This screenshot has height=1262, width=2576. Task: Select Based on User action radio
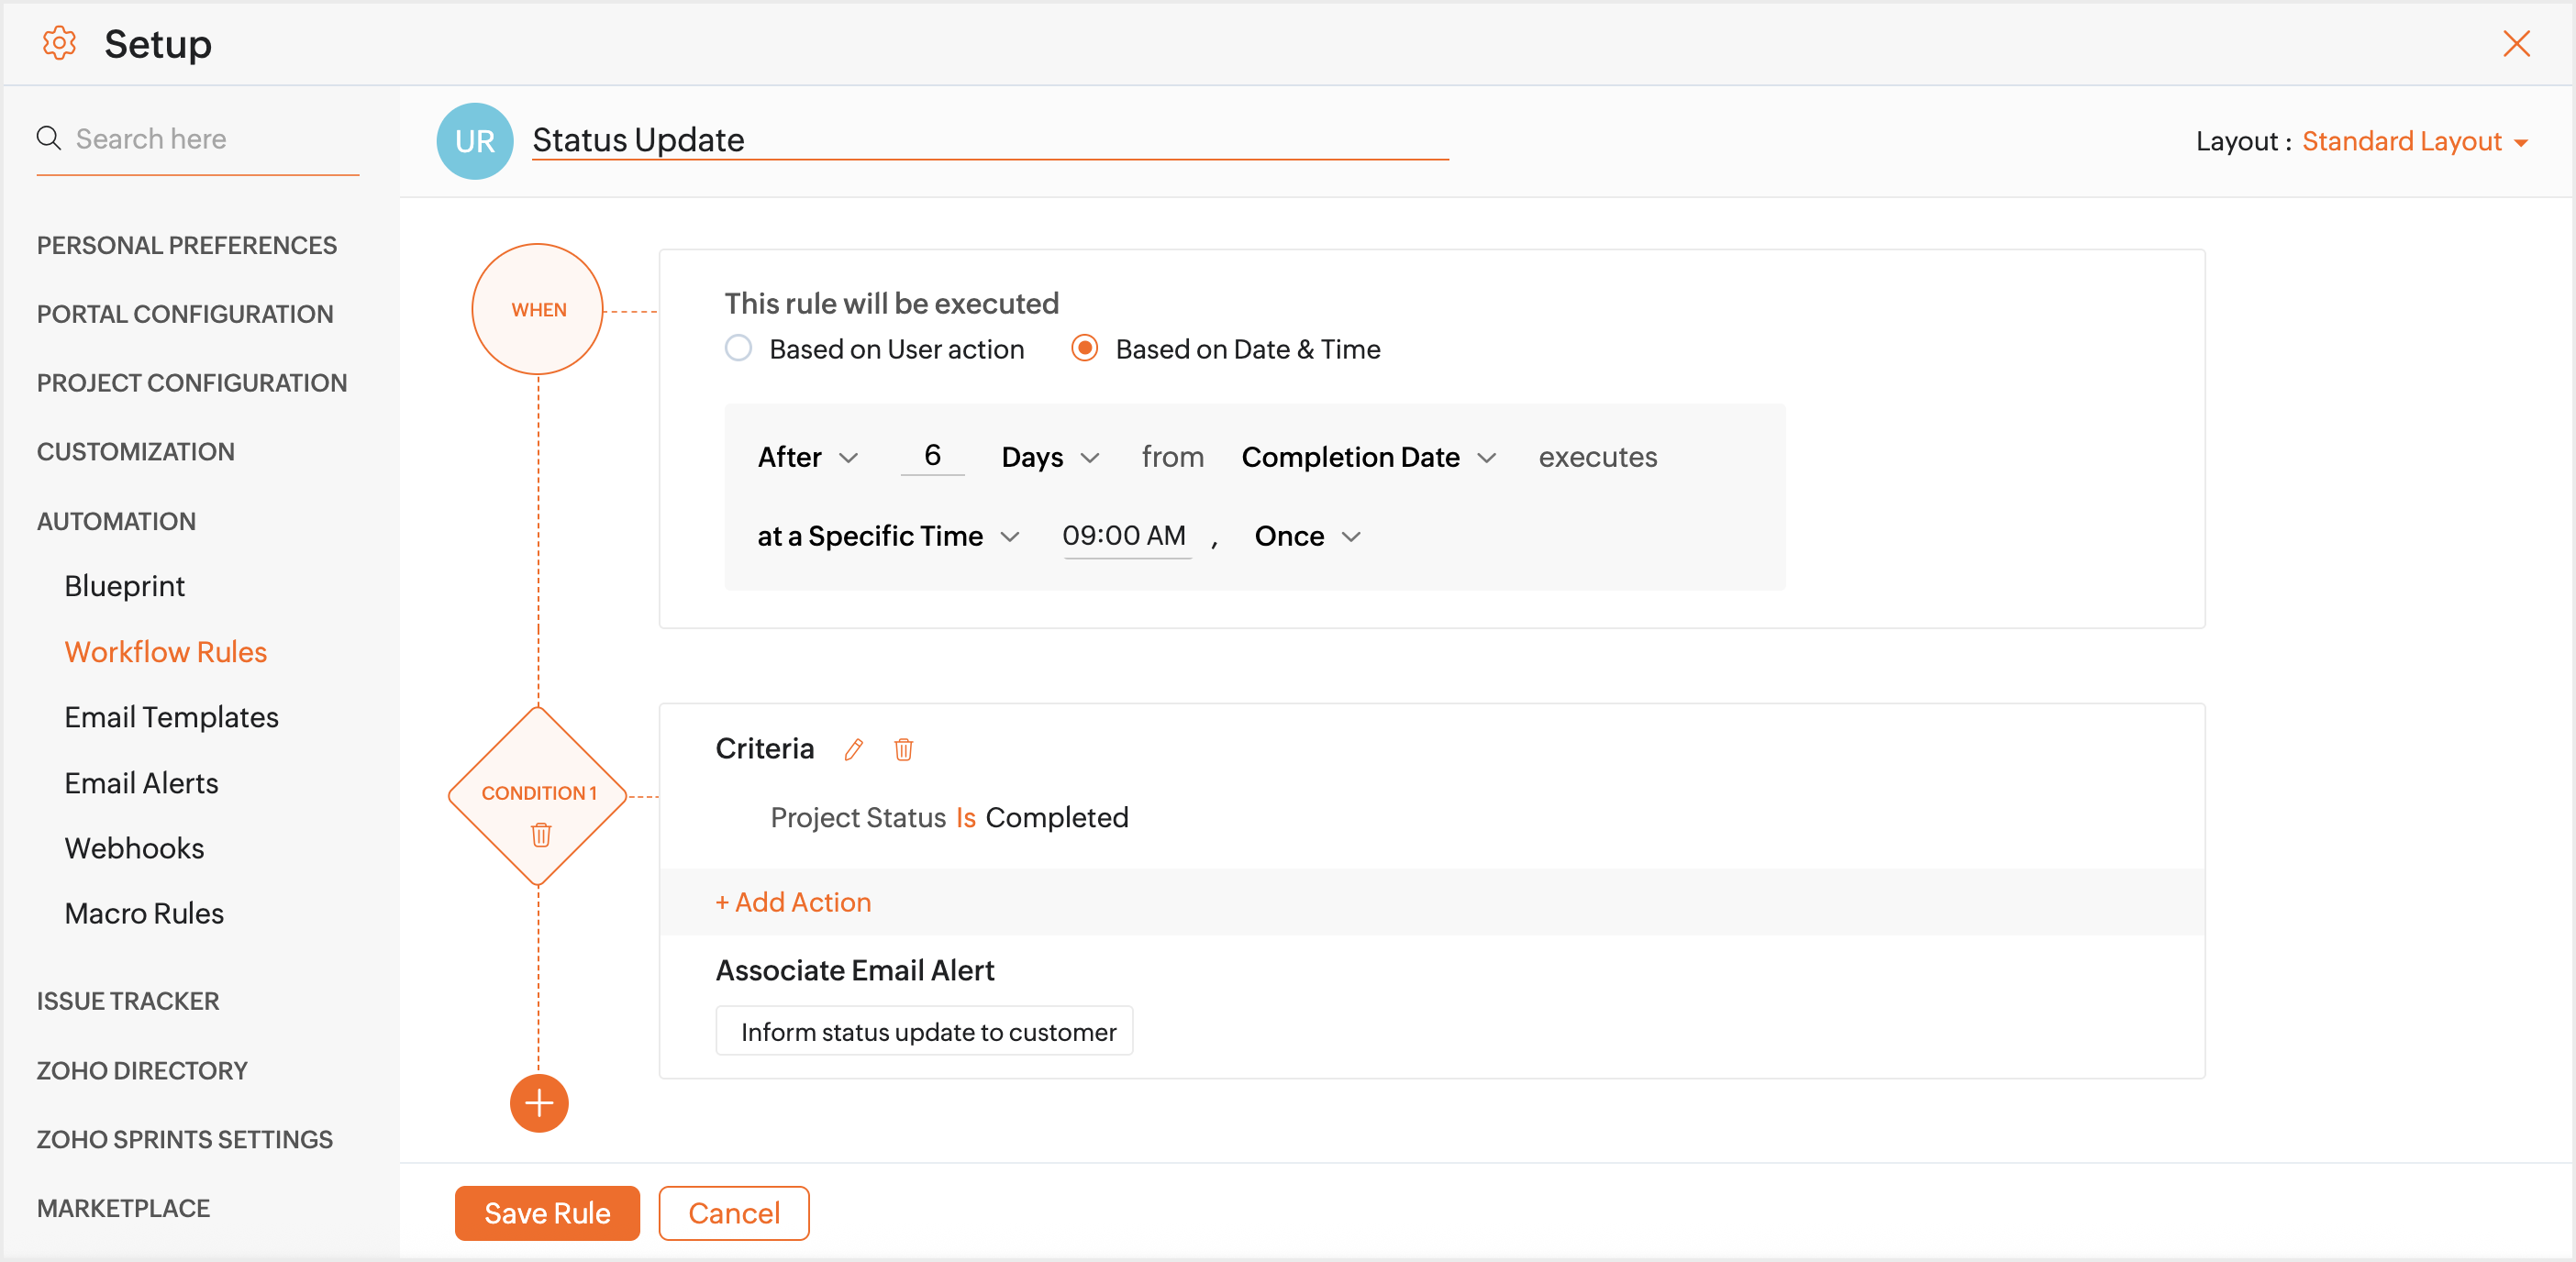(738, 348)
